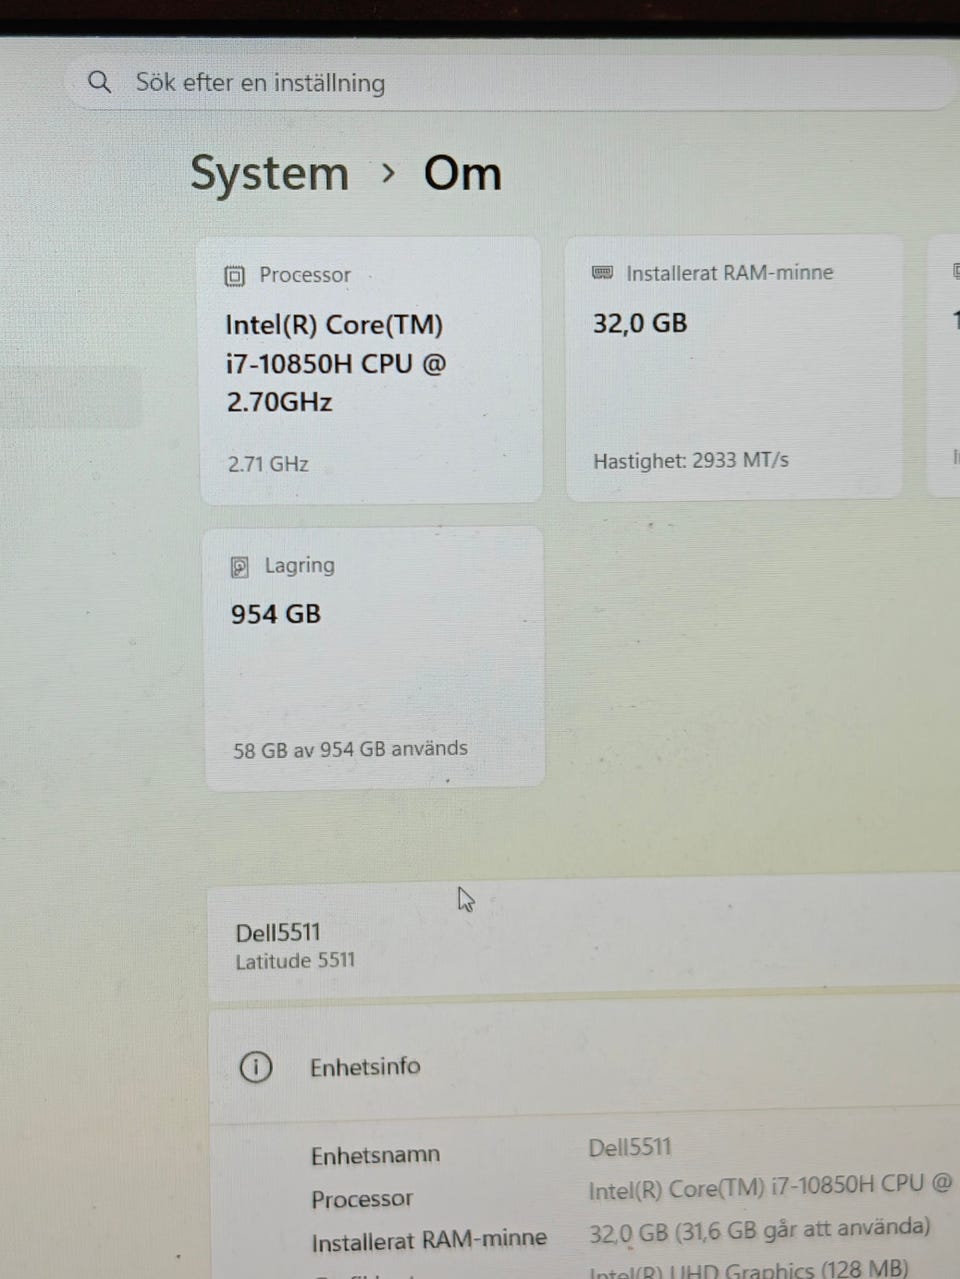Select the "Intel(R) Core(TM) i7-10850H CPU @ 2.70GHz" card text
The image size is (960, 1279).
click(x=336, y=363)
